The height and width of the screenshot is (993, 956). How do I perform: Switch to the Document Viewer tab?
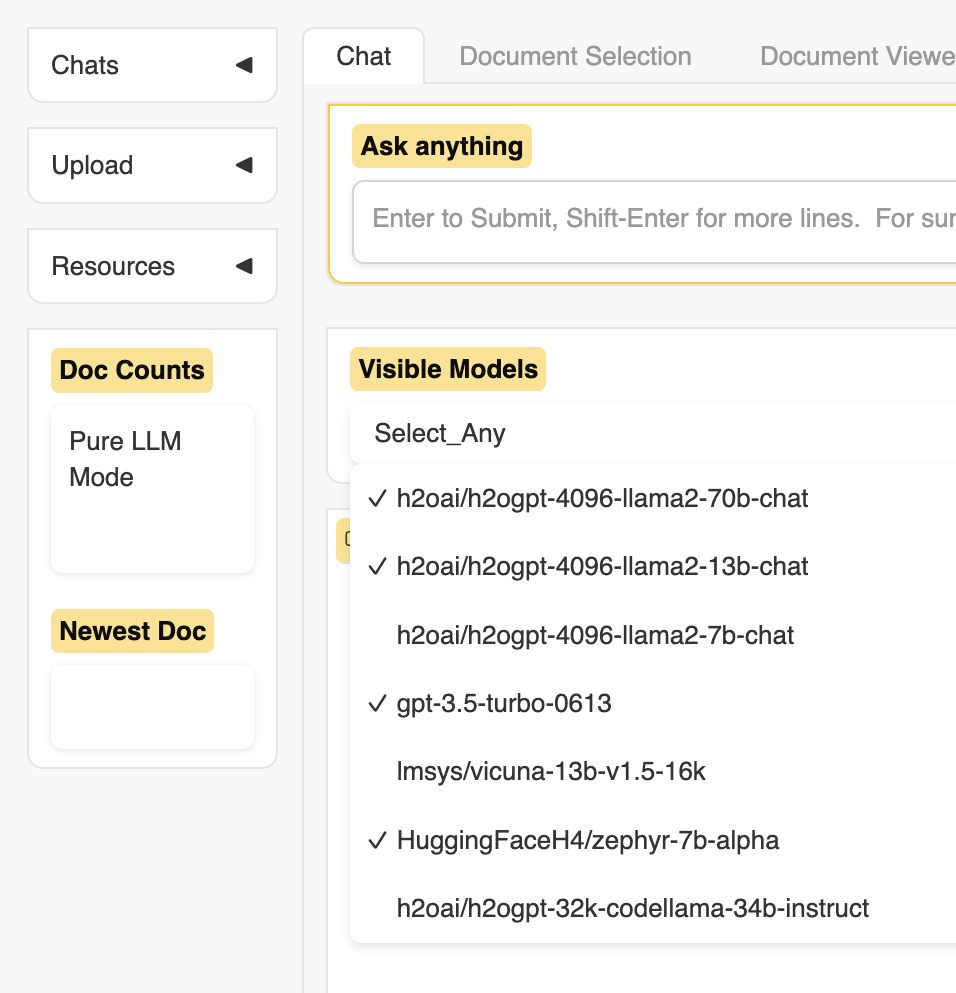click(x=857, y=56)
